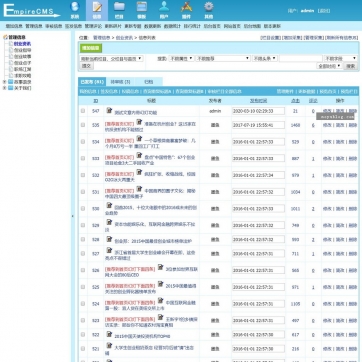Click the document icon in row ID 531
This screenshot has width=362, height=362.
[x=139, y=189]
